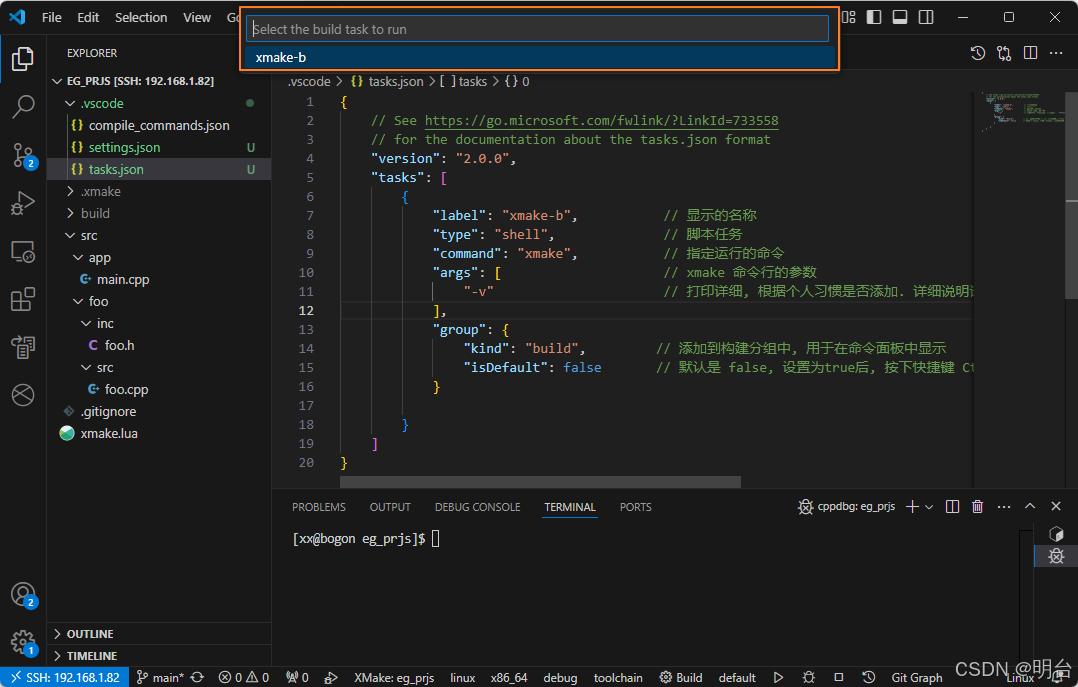
Task: Open the Edit menu
Action: (88, 17)
